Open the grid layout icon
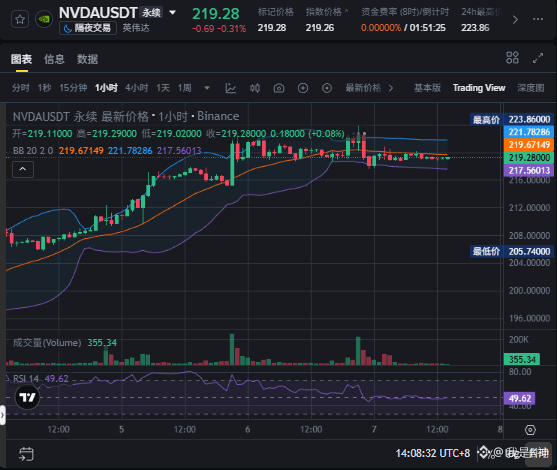Image resolution: width=557 pixels, height=470 pixels. [x=512, y=58]
